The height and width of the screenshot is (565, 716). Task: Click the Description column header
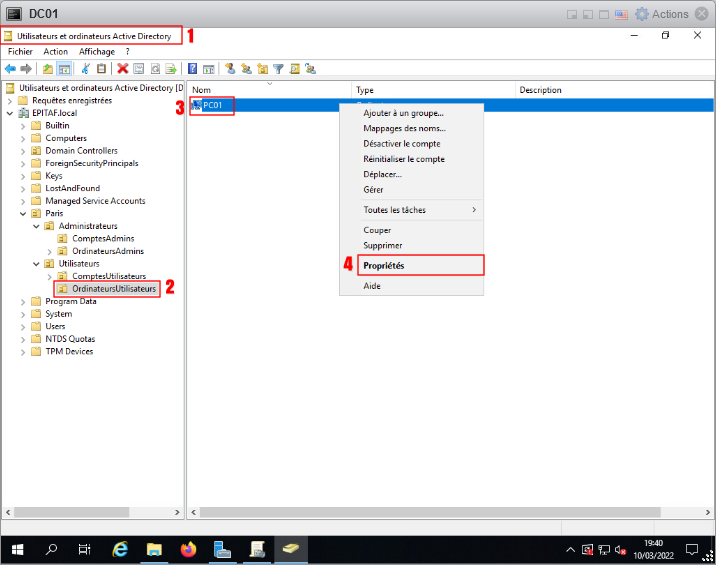[541, 90]
